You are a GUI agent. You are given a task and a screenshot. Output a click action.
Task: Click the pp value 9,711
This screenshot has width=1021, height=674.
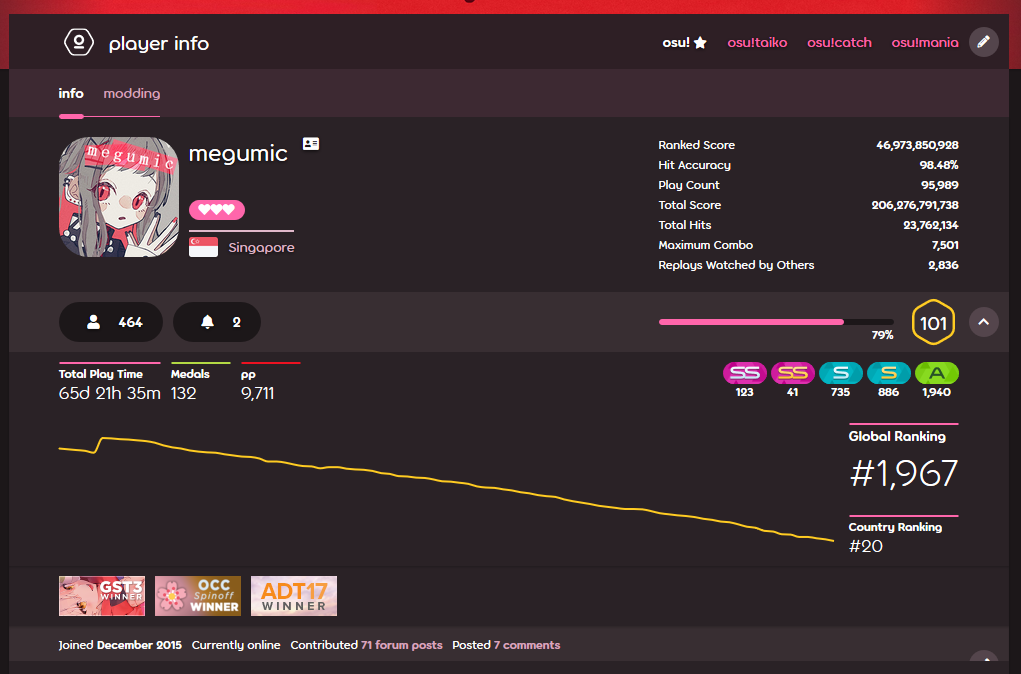(x=257, y=393)
